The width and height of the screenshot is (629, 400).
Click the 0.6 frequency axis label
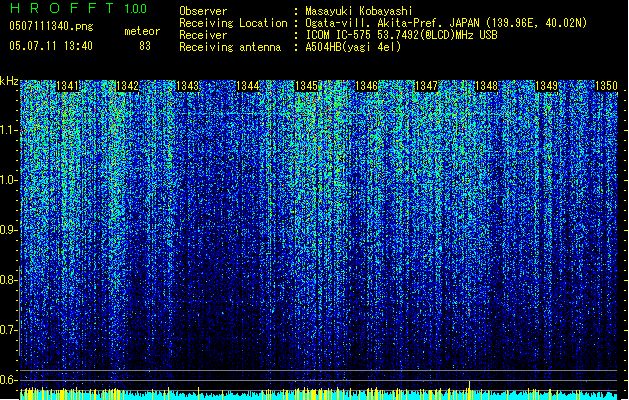pyautogui.click(x=8, y=380)
